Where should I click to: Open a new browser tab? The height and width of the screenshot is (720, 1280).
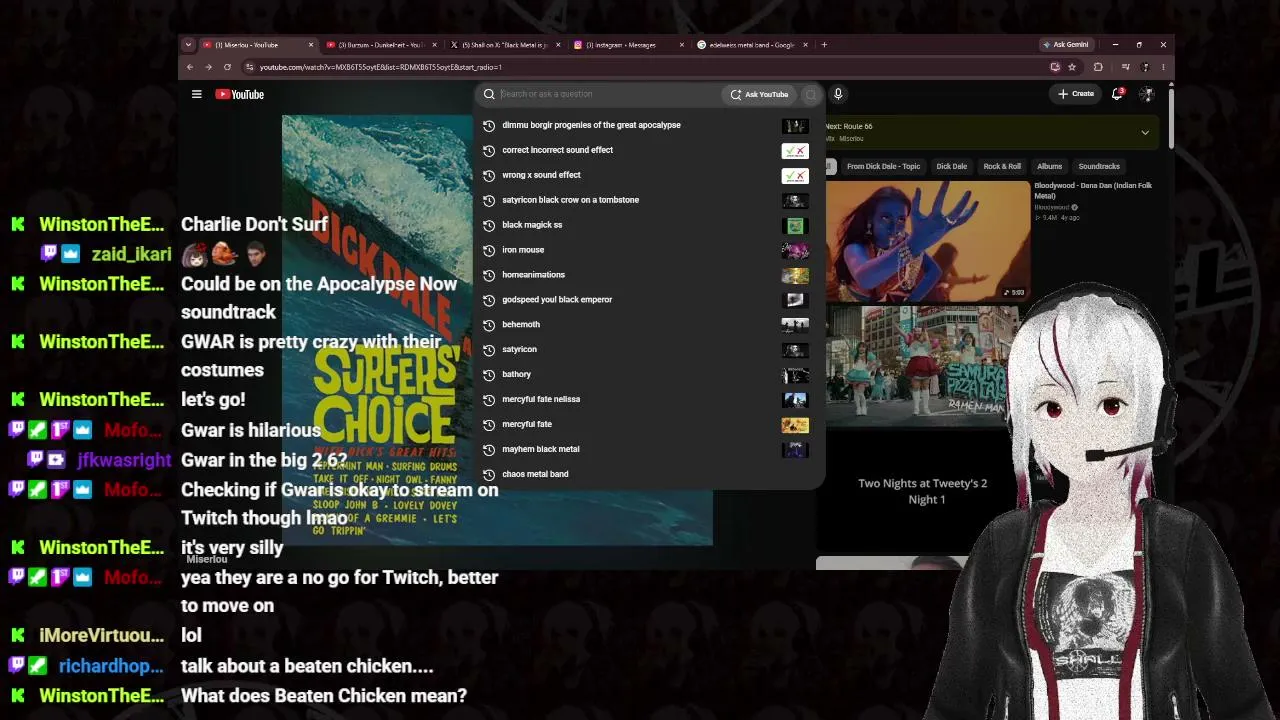coord(824,45)
